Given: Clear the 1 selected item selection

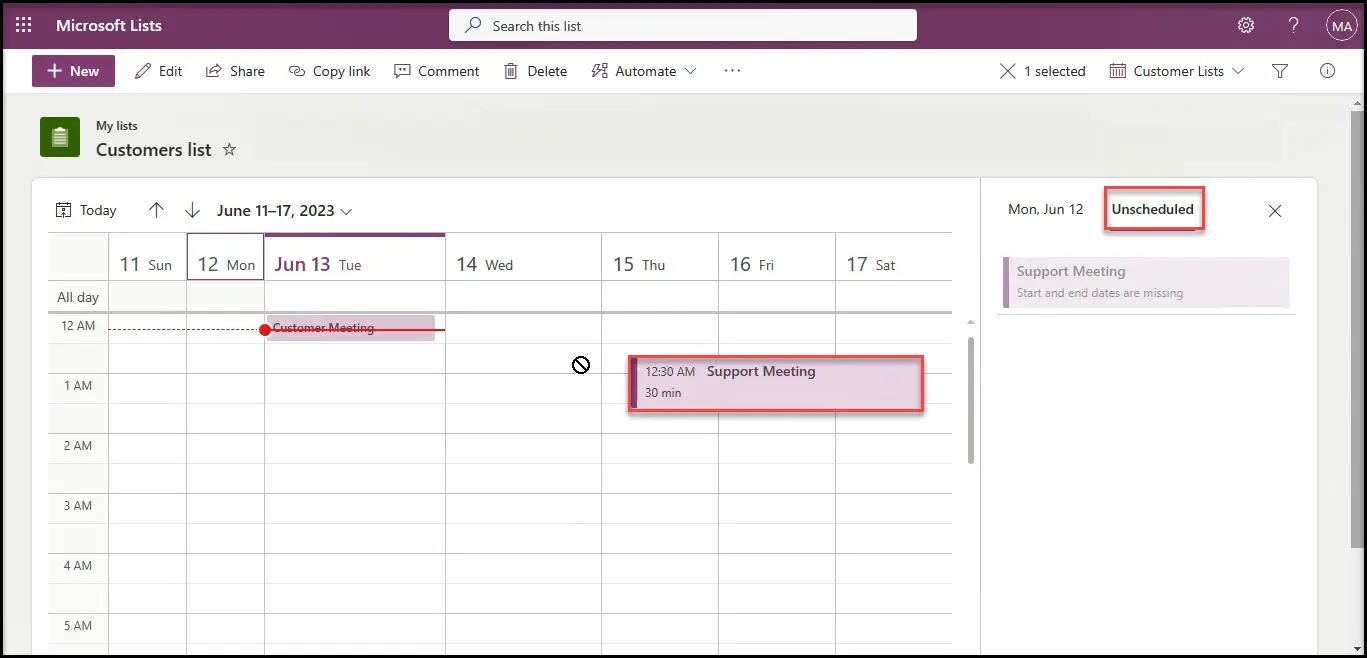Looking at the screenshot, I should point(1007,71).
